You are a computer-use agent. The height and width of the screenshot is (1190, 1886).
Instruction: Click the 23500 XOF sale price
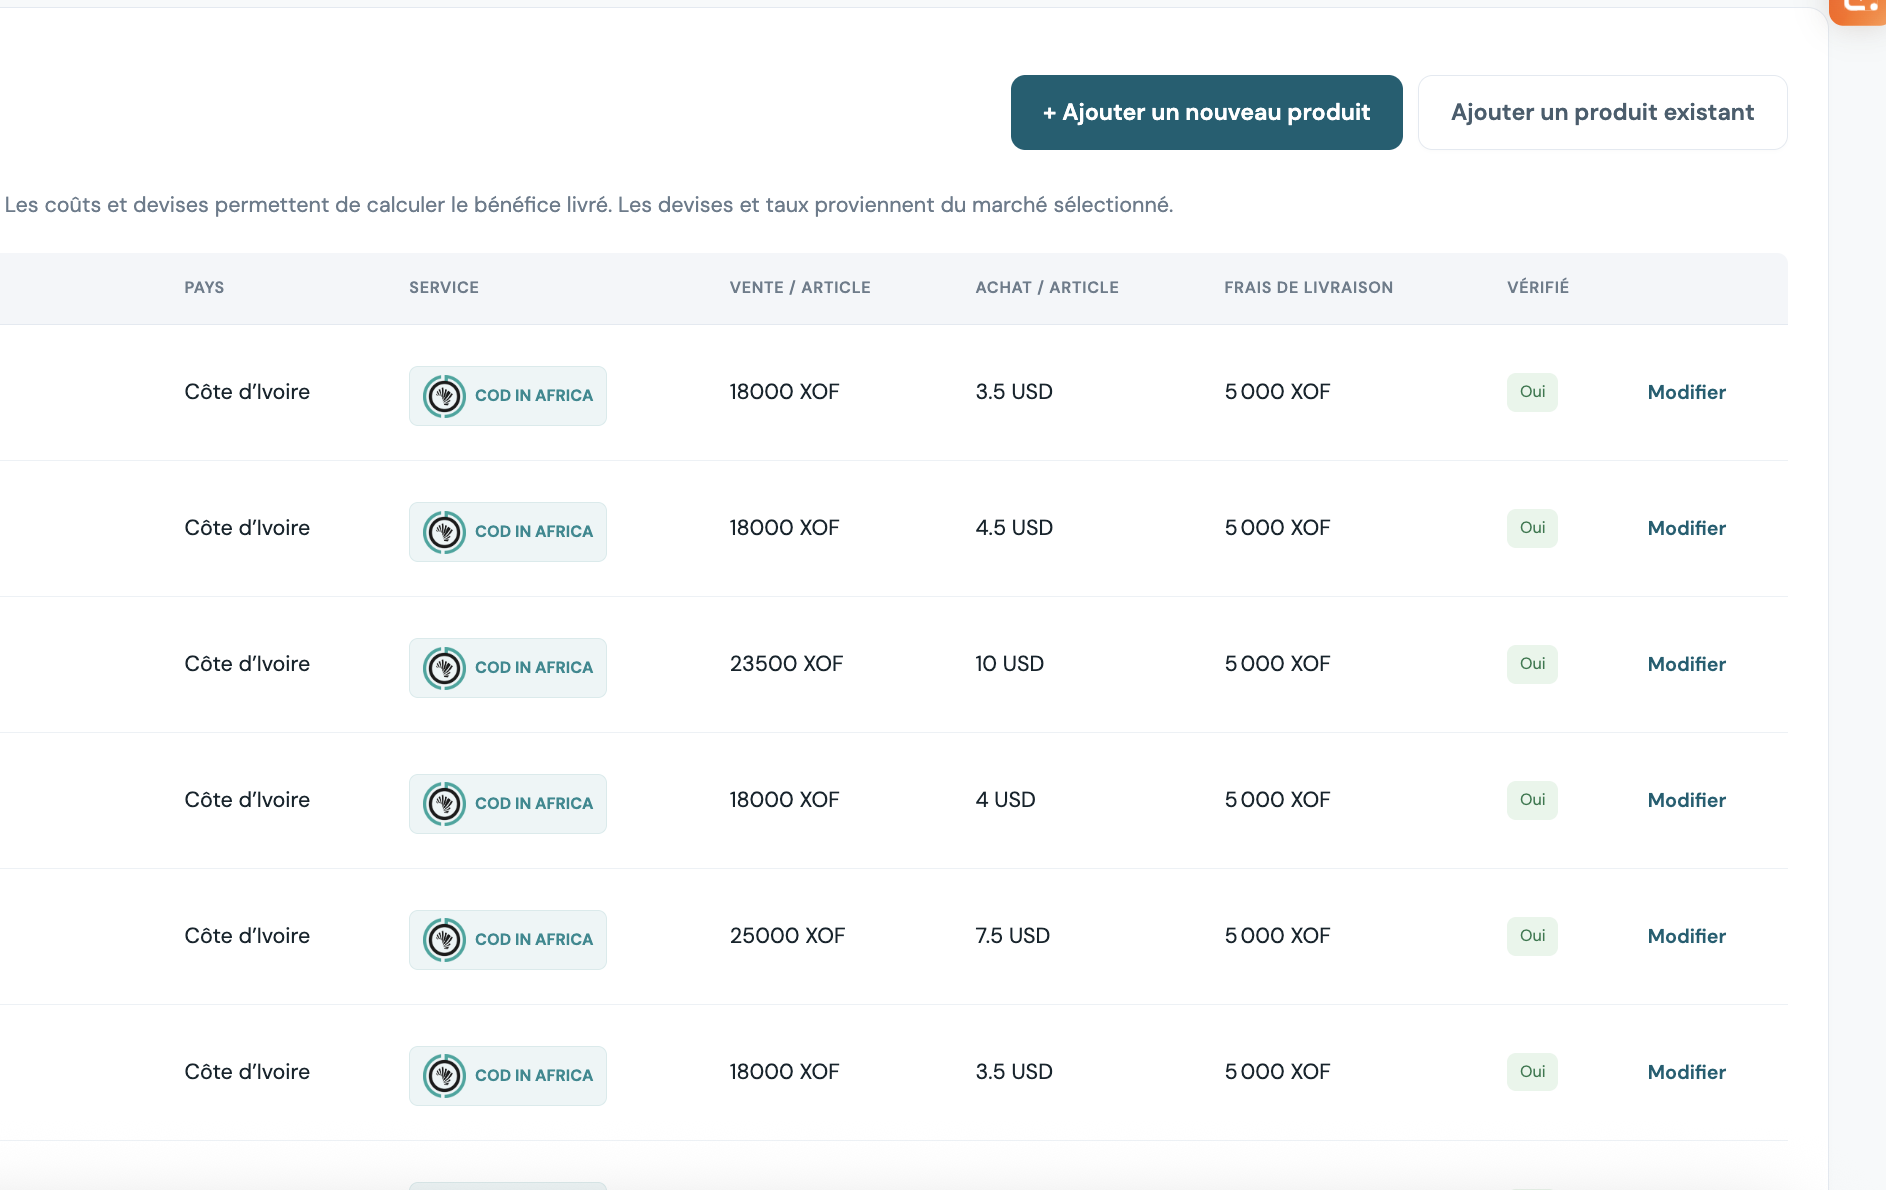point(786,664)
